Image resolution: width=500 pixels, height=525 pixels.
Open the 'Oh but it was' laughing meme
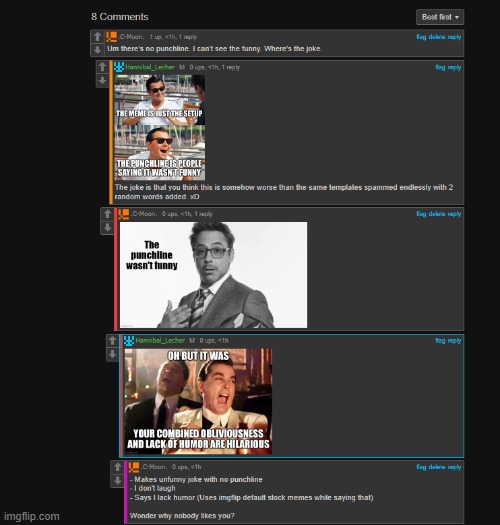198,401
